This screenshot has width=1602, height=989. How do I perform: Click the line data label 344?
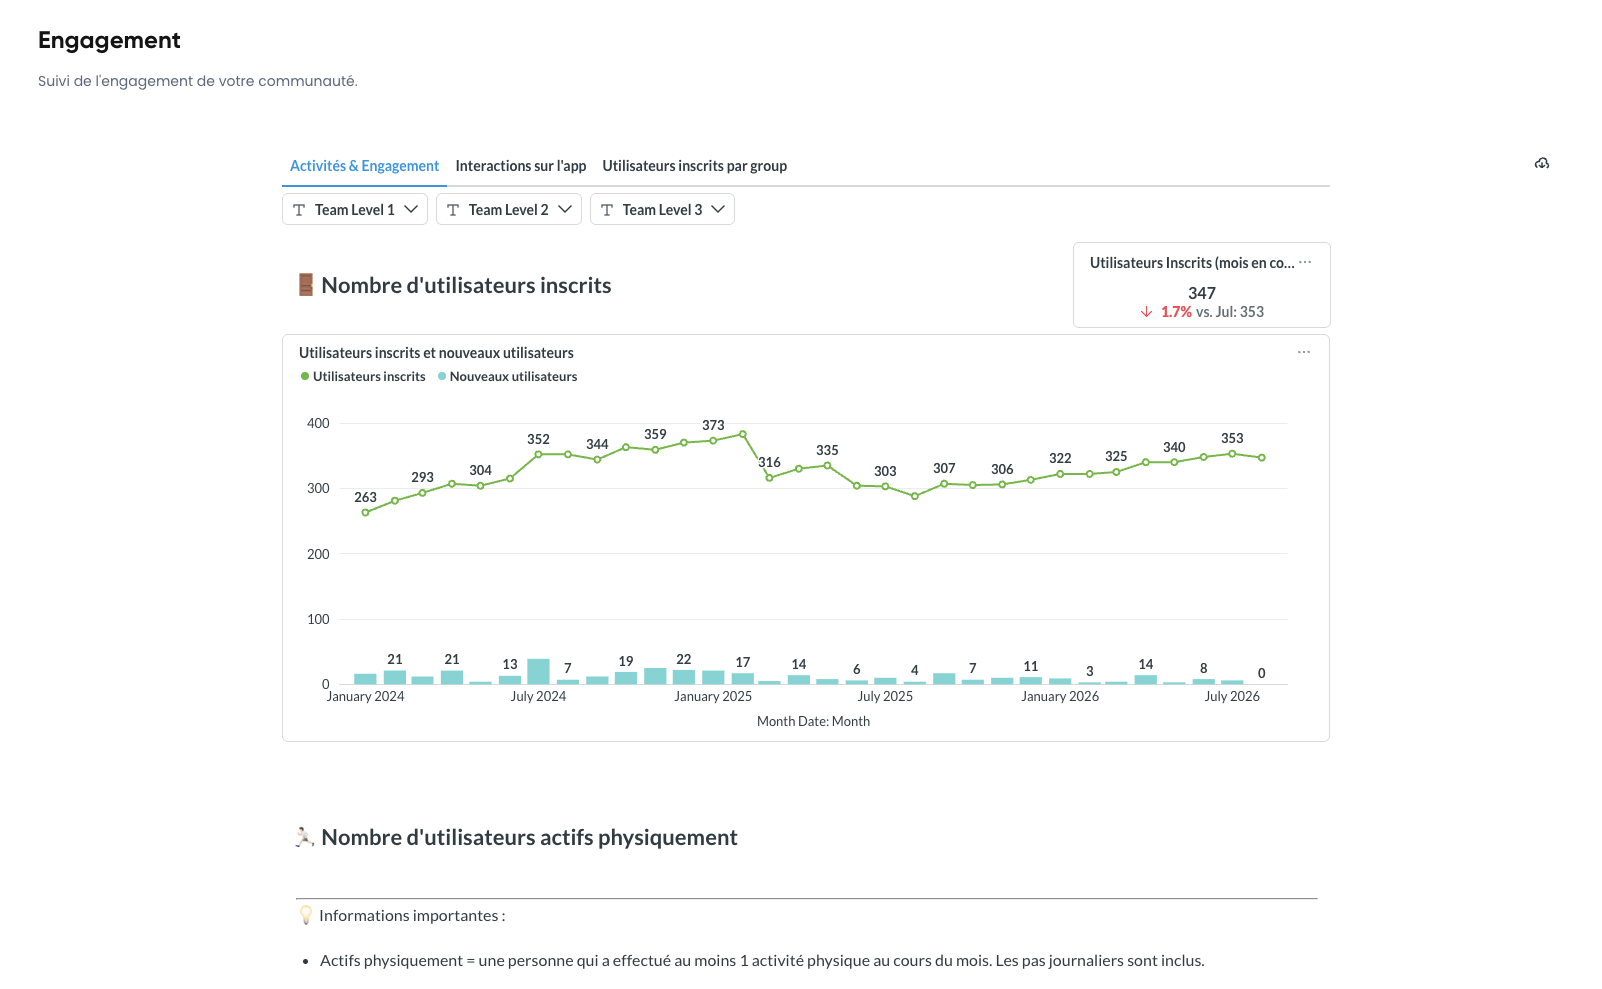pos(597,444)
